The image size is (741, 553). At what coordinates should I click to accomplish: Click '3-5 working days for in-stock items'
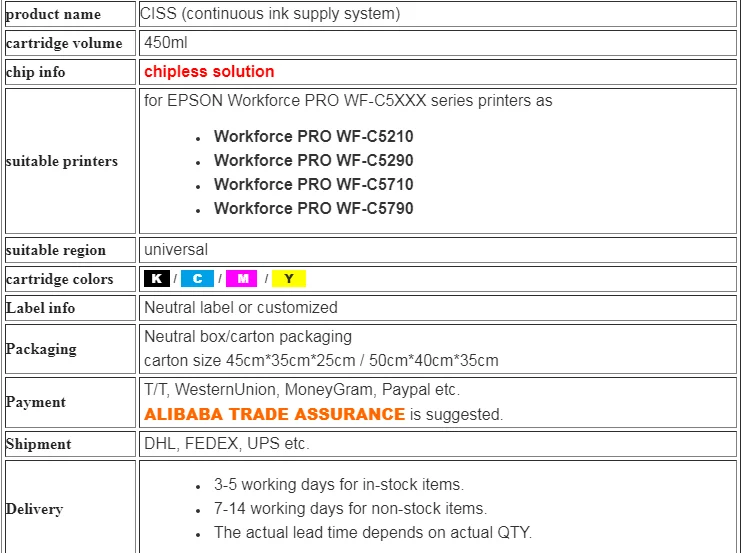pyautogui.click(x=338, y=485)
